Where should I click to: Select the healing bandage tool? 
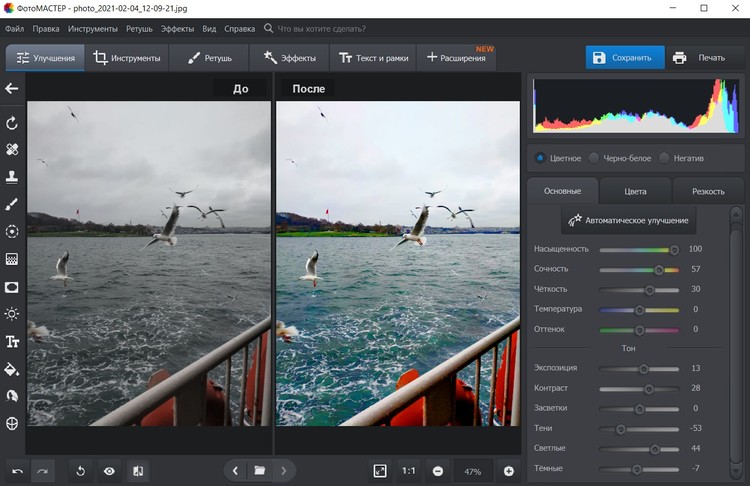pos(12,150)
